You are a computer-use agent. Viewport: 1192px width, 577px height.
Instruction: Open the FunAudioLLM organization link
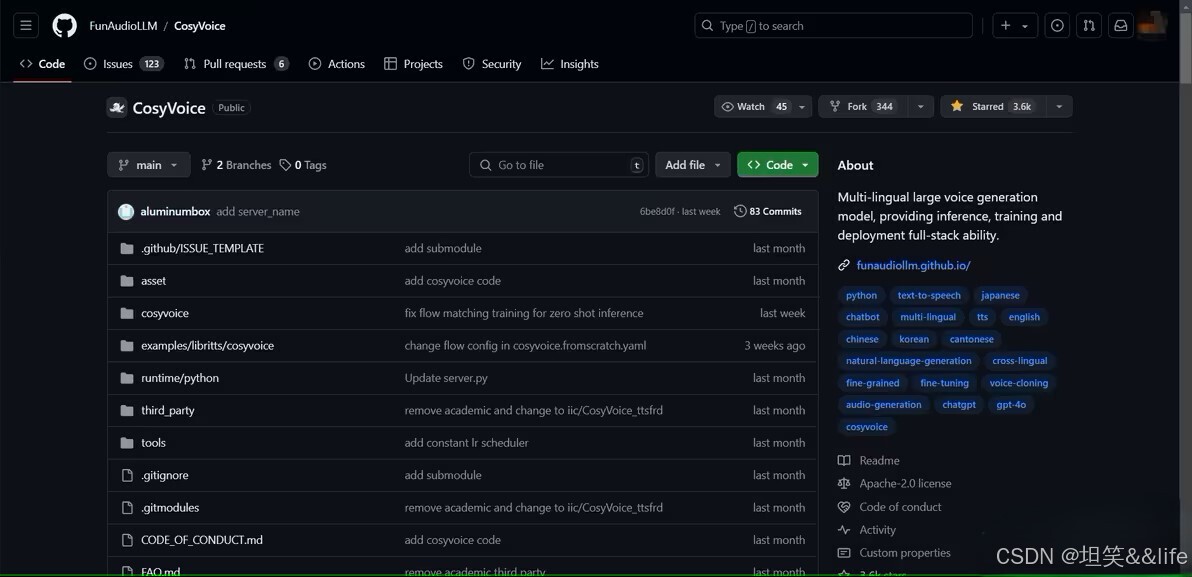tap(123, 26)
